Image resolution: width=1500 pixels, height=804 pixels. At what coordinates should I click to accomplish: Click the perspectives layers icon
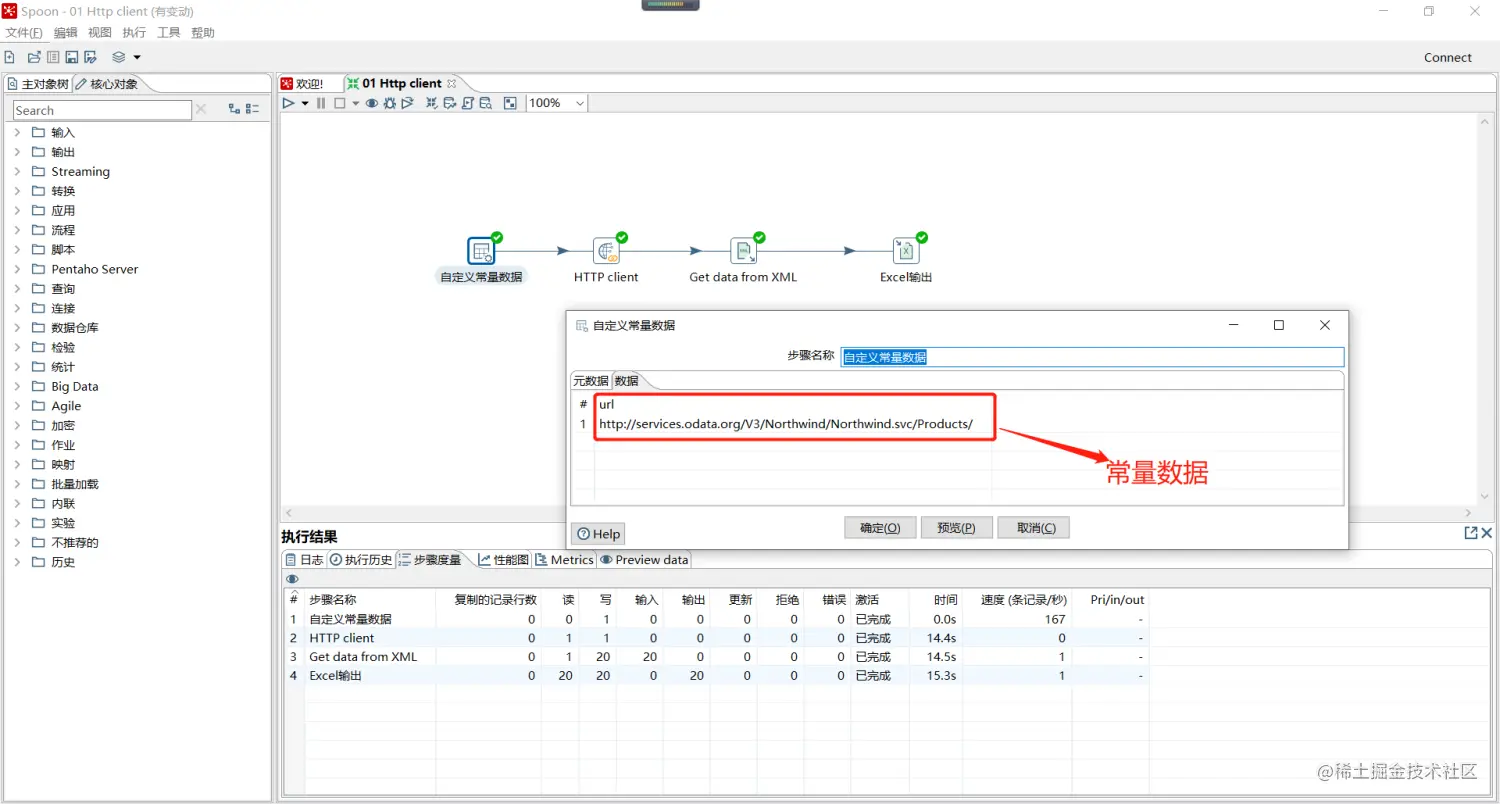point(119,57)
